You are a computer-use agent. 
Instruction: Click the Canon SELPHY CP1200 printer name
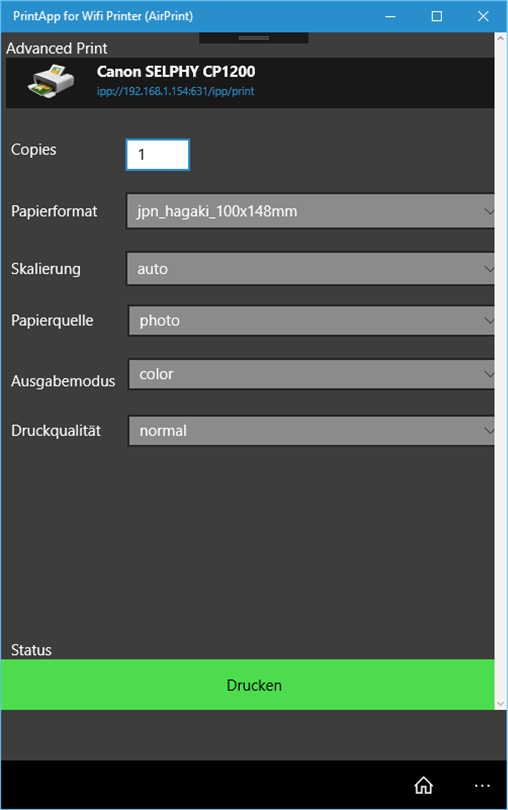coord(176,71)
